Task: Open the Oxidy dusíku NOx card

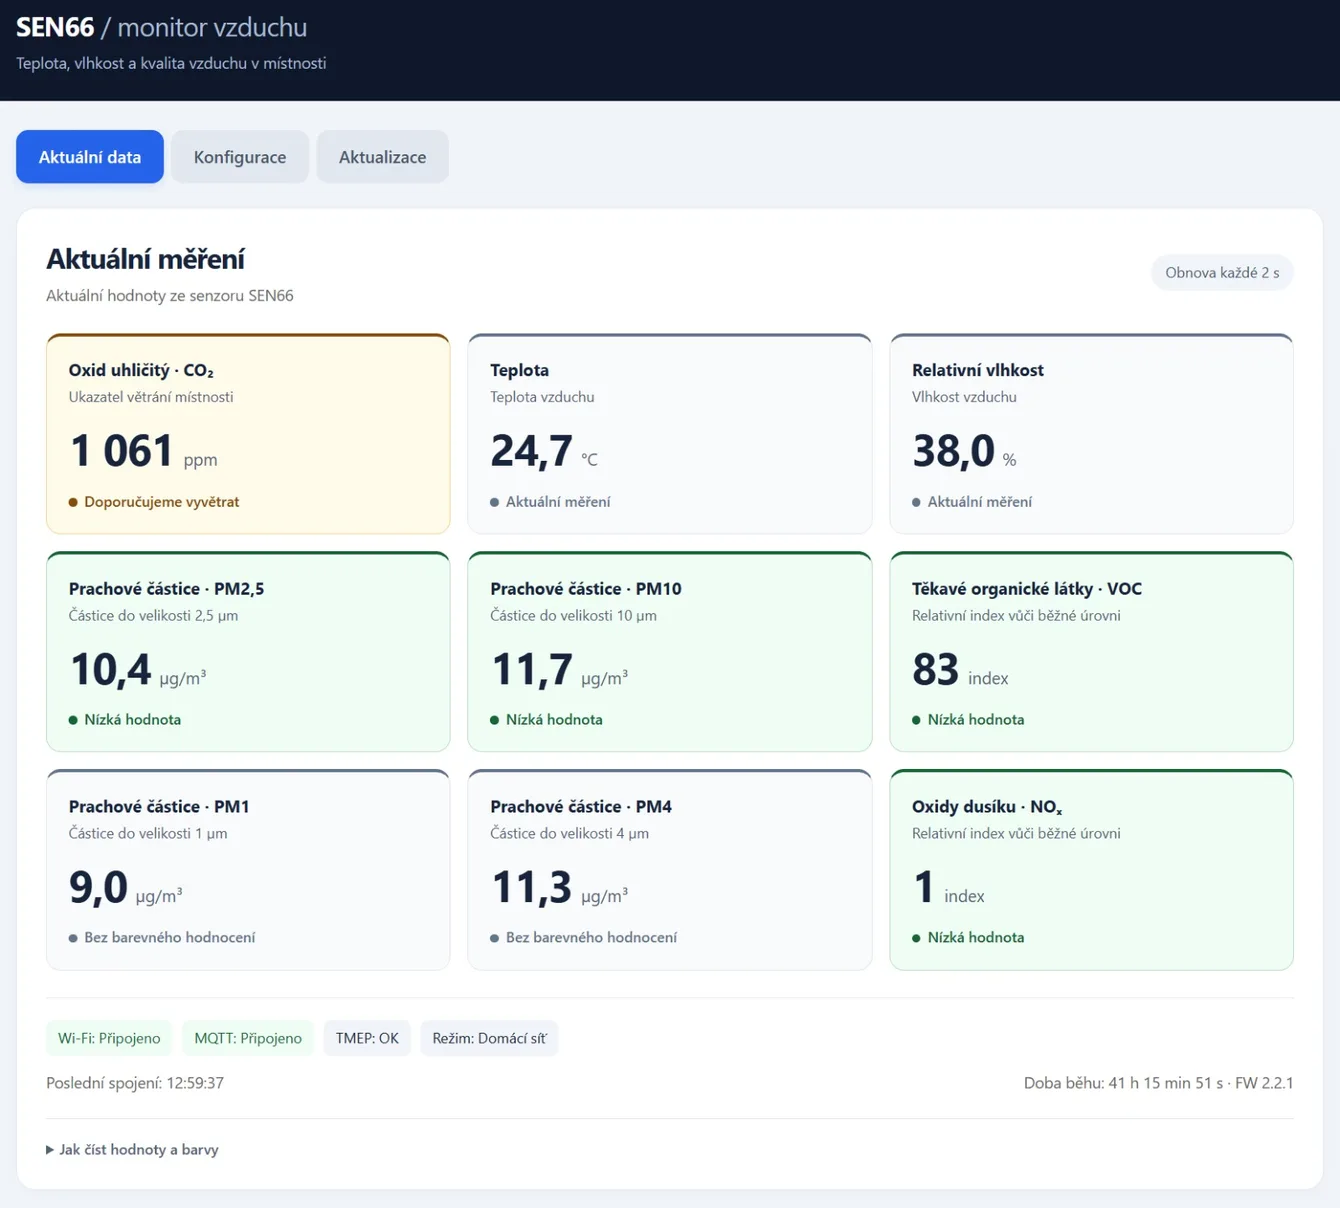Action: pyautogui.click(x=1091, y=870)
